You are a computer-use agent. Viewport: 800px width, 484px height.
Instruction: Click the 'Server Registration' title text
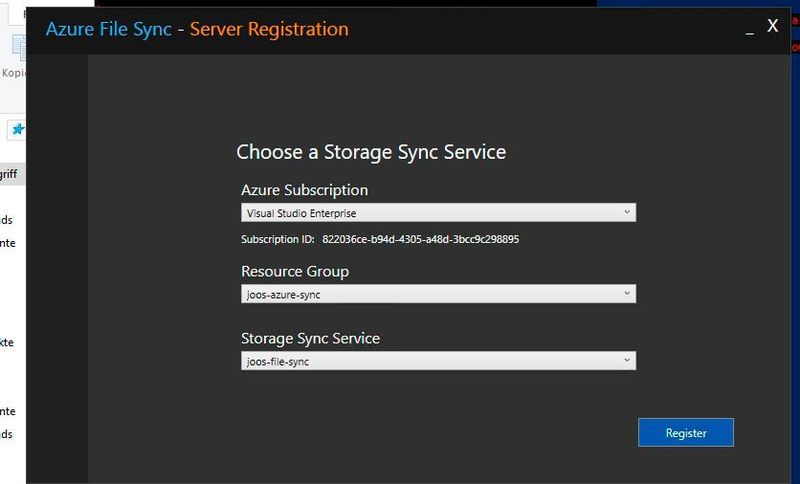(269, 29)
